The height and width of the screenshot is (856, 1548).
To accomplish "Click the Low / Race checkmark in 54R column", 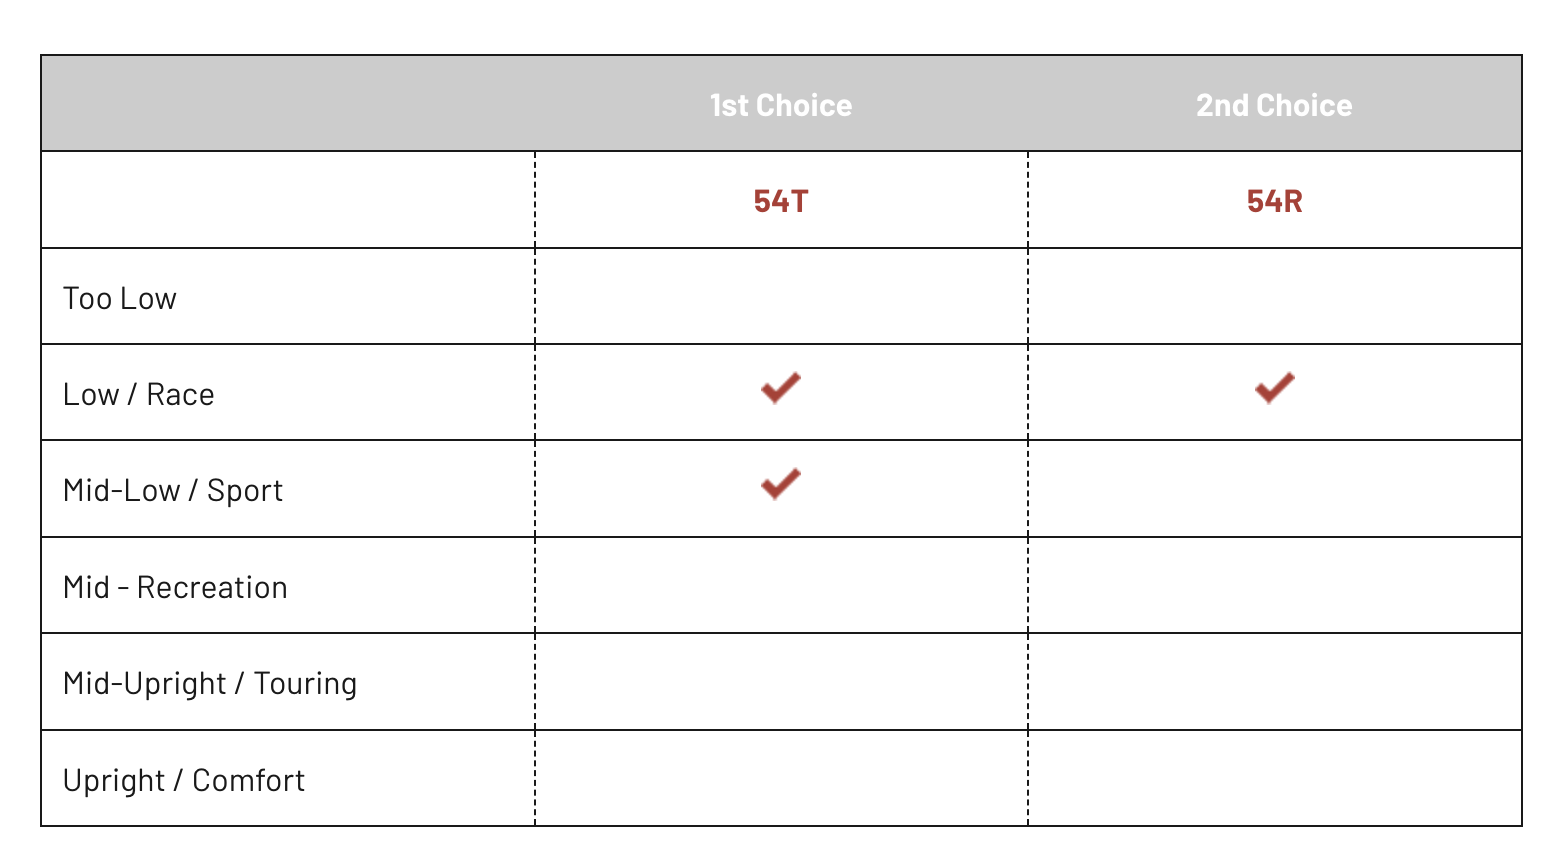I will point(1274,388).
